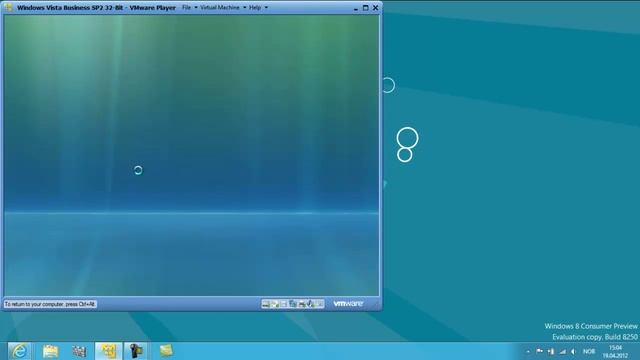Viewport: 640px width, 360px height.
Task: Click fifth device icon in VMware status bar
Action: [302, 304]
